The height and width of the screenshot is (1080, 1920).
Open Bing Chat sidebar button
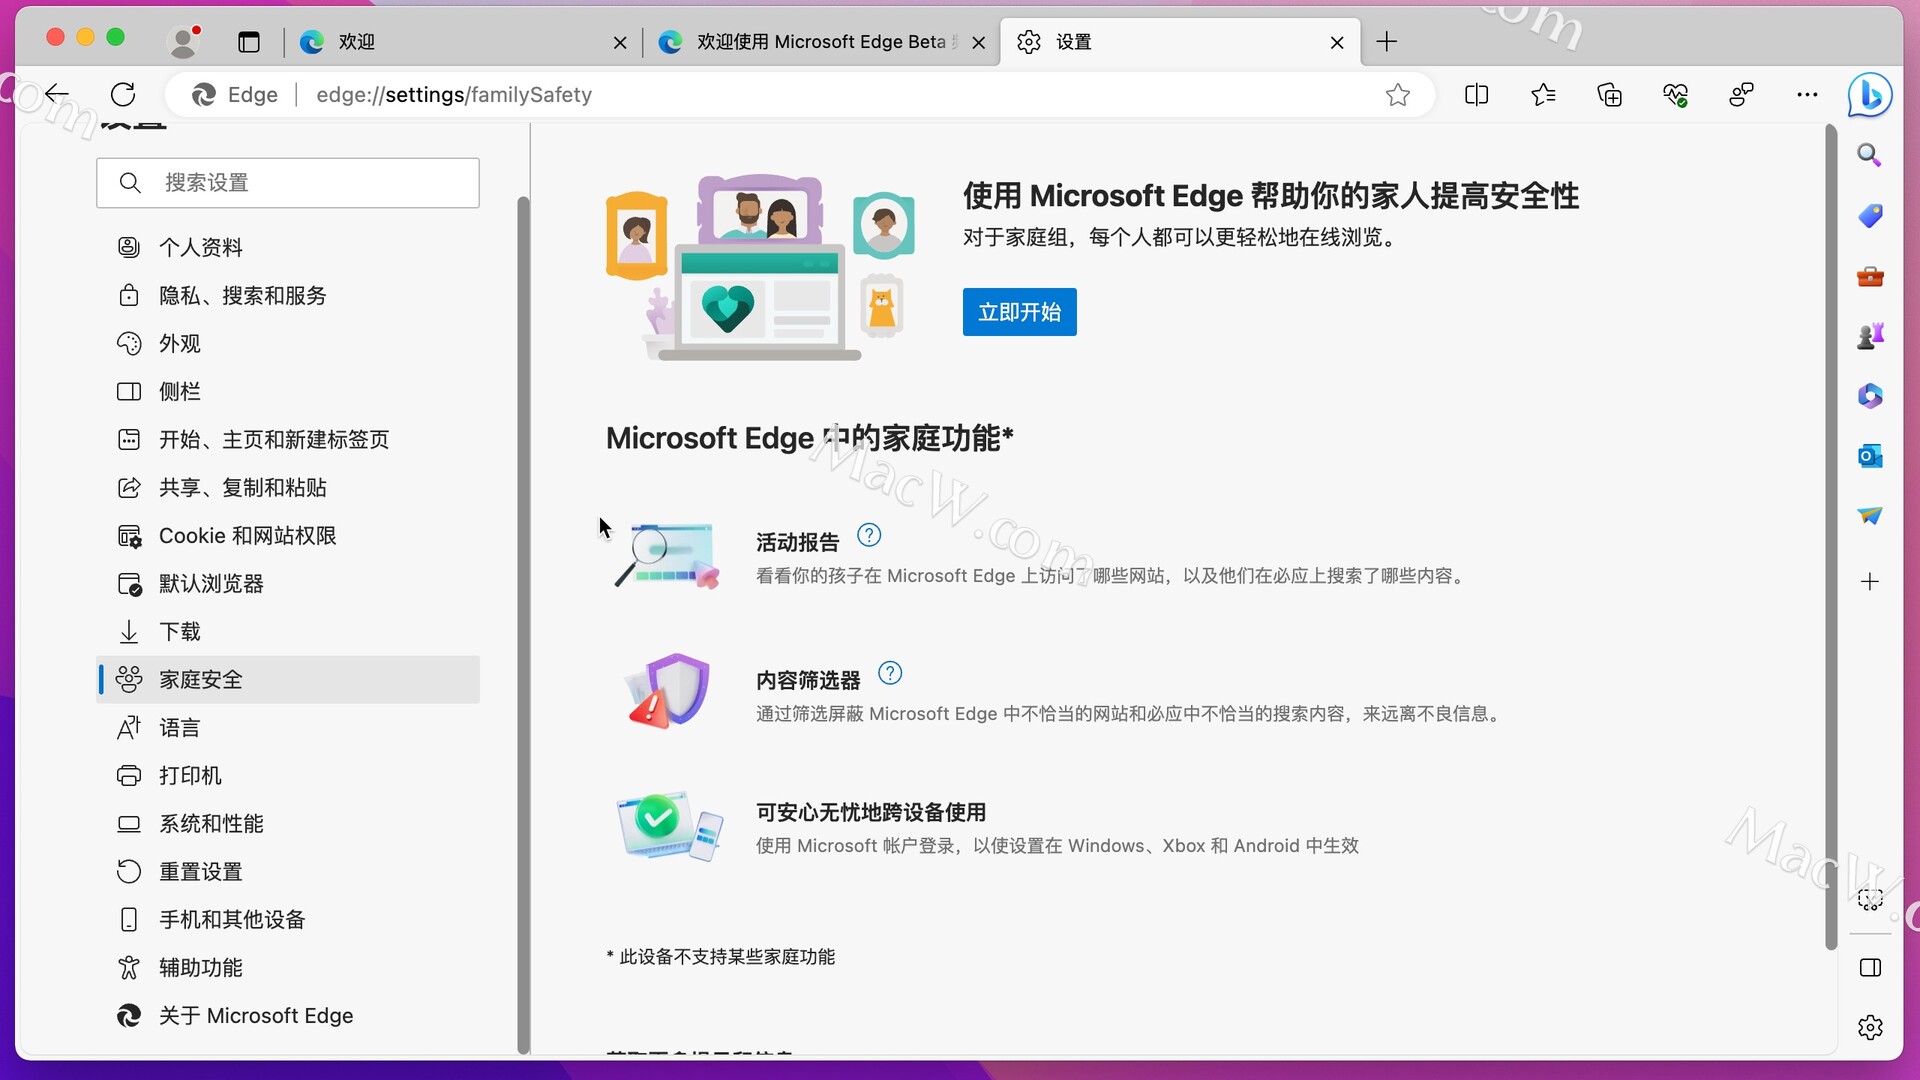click(x=1870, y=95)
